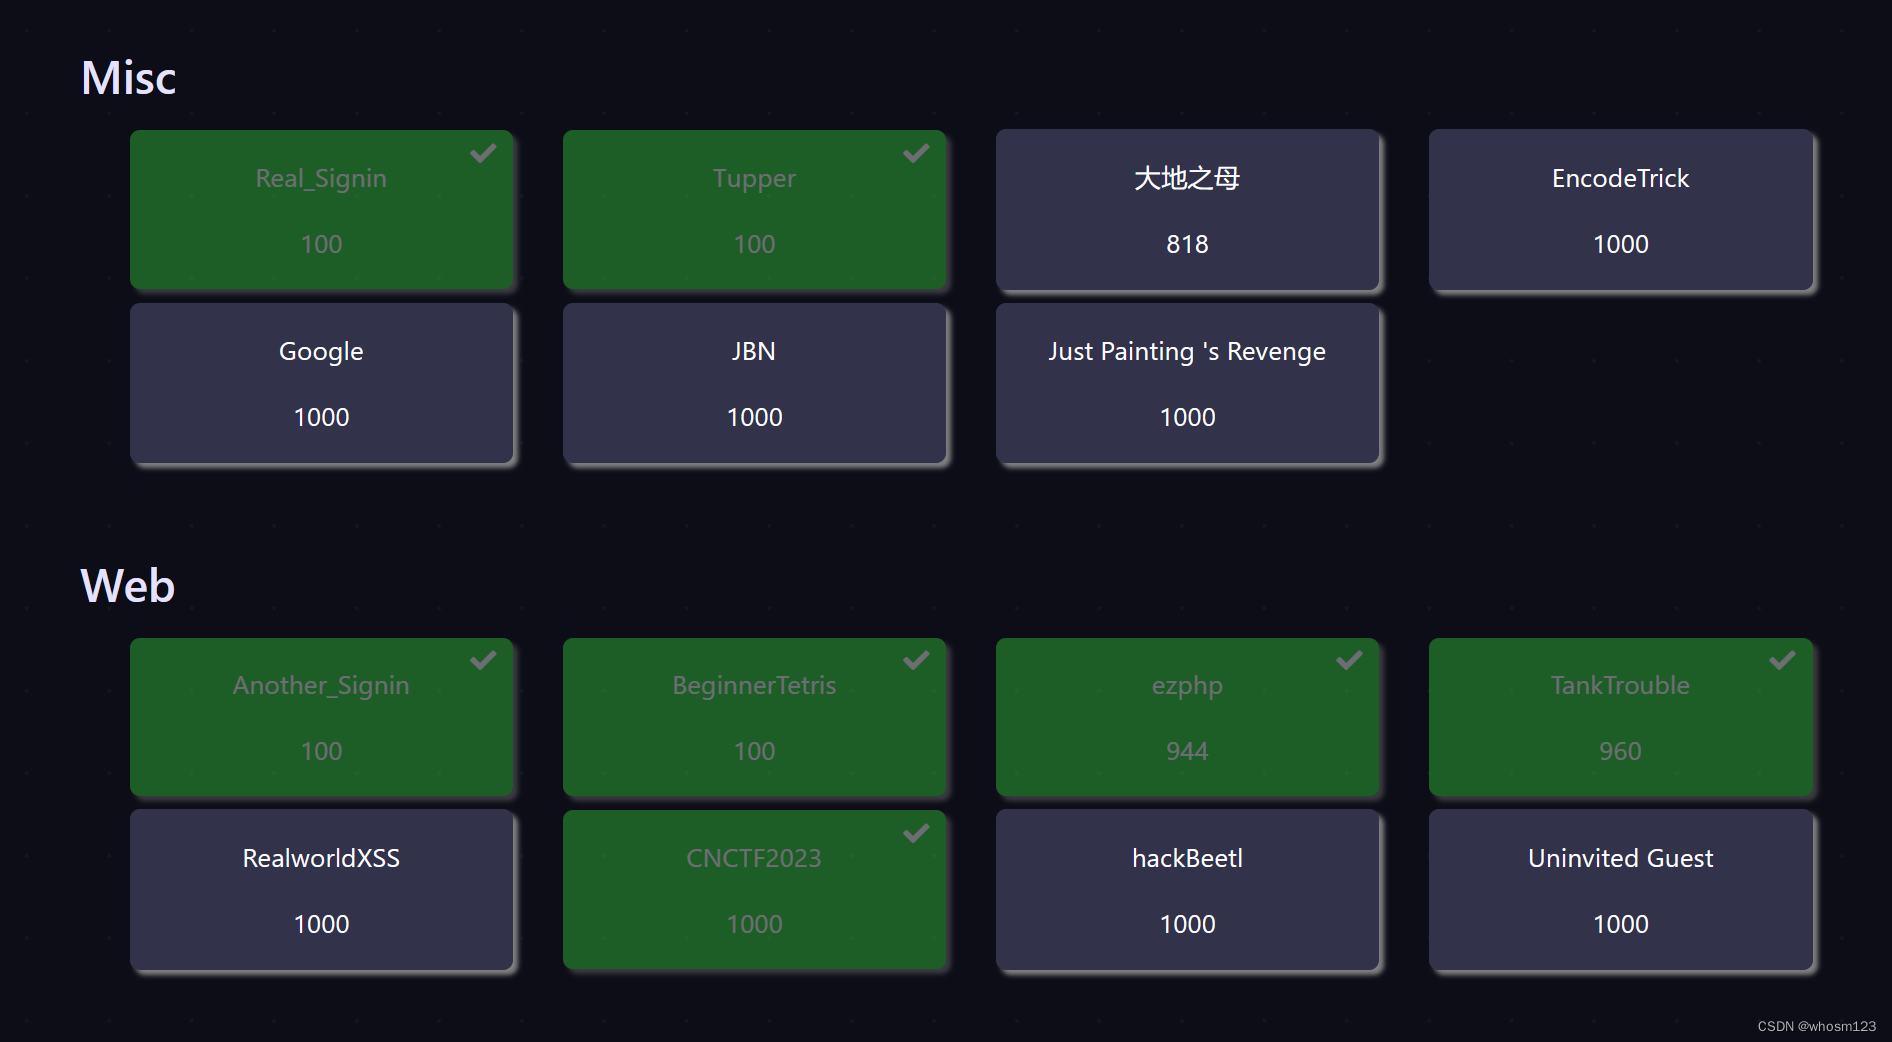Viewport: 1892px width, 1042px height.
Task: Click the checkmark on ezphp card
Action: coord(1349,660)
